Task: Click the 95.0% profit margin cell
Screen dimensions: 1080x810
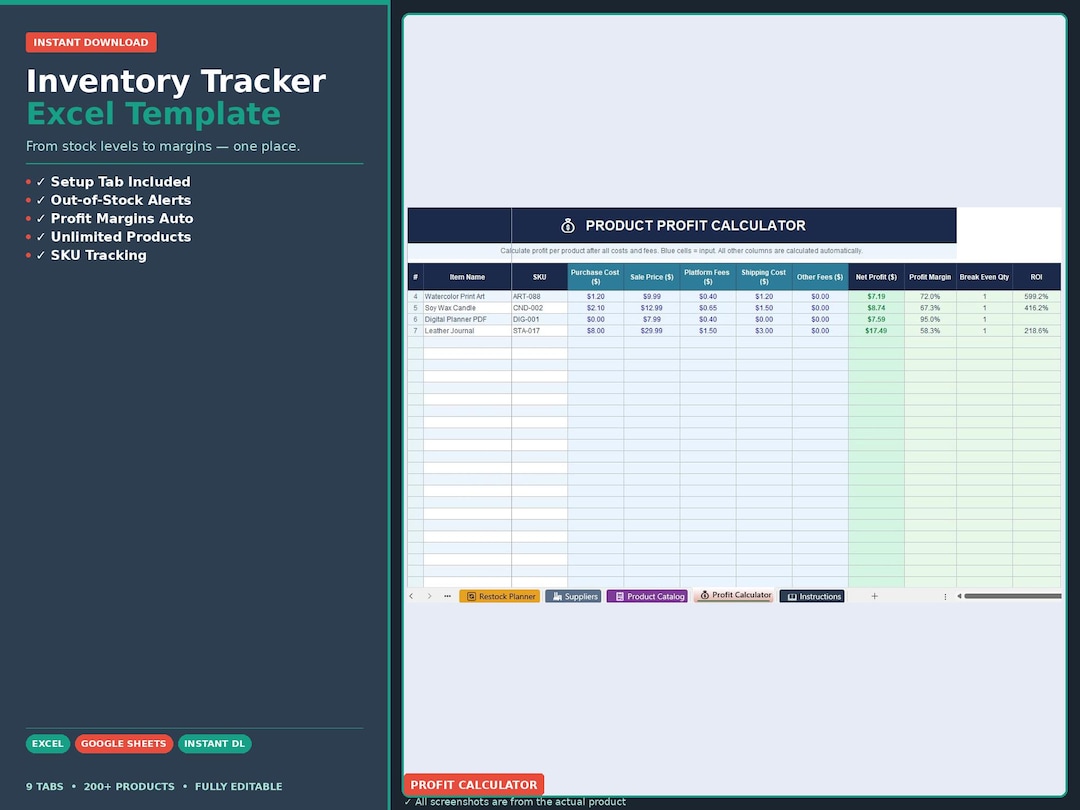Action: 930,320
